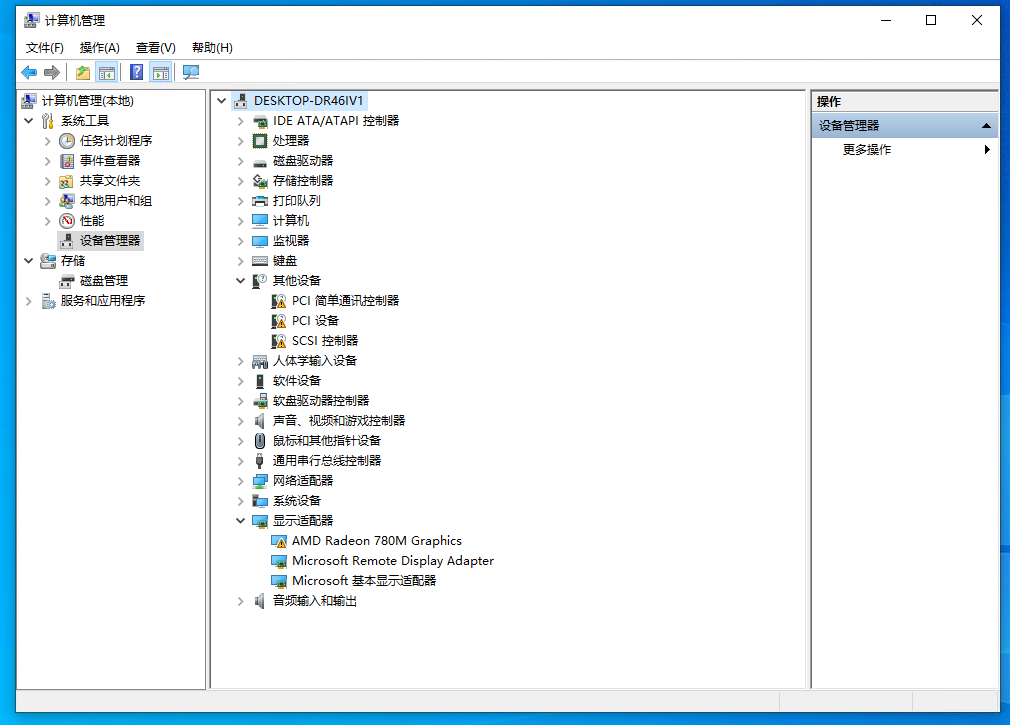Collapse the DESKTOP-DR46IV1 root node
Image resolution: width=1010 pixels, height=725 pixels.
[222, 100]
